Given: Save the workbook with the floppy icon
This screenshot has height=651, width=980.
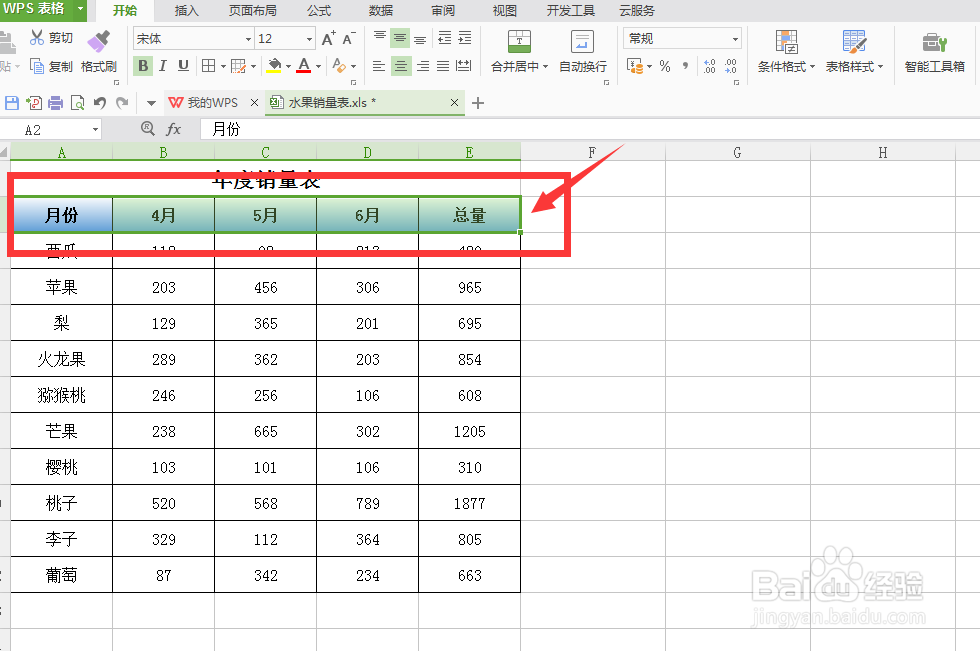Looking at the screenshot, I should [x=12, y=102].
